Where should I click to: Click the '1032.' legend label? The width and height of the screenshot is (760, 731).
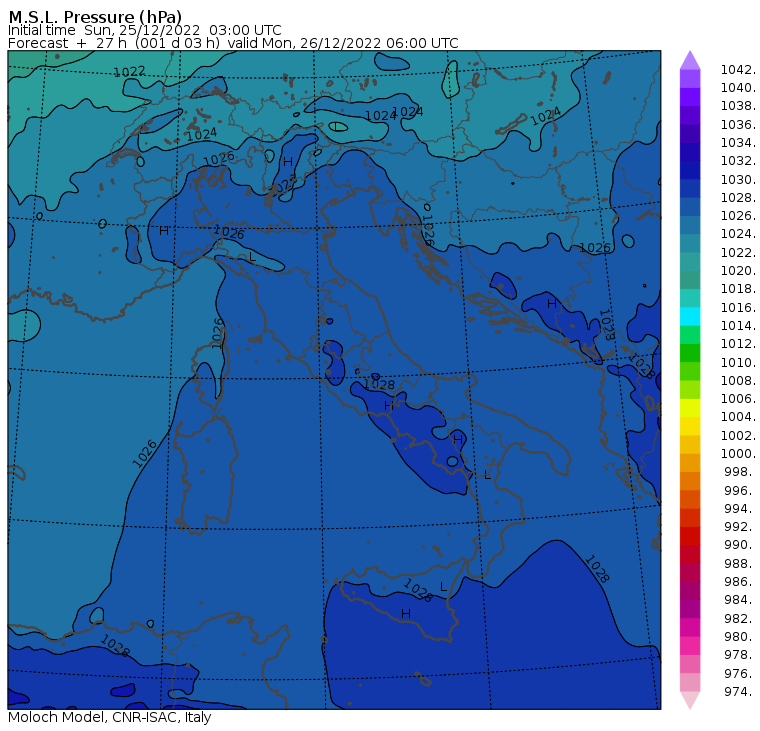pyautogui.click(x=738, y=161)
